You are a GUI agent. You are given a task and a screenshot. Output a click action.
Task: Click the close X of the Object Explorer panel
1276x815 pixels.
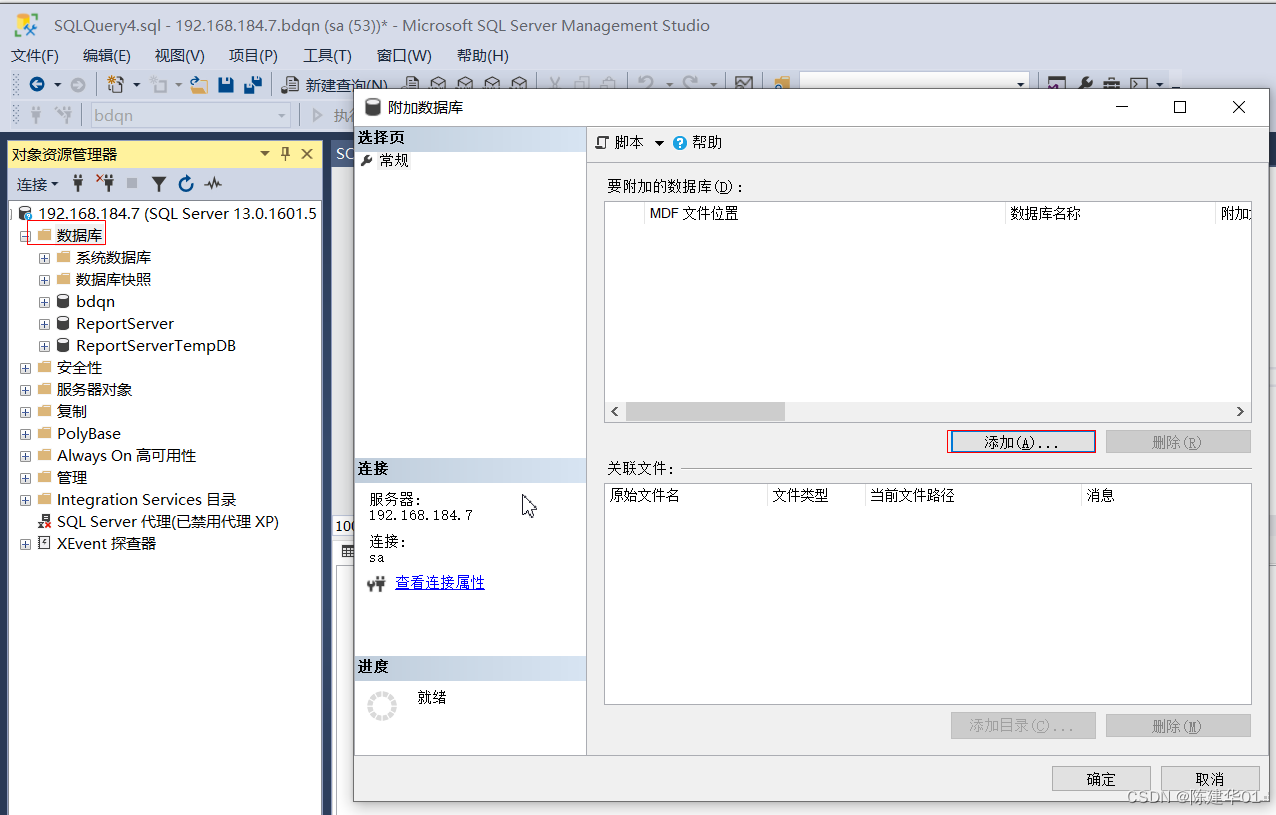point(307,154)
